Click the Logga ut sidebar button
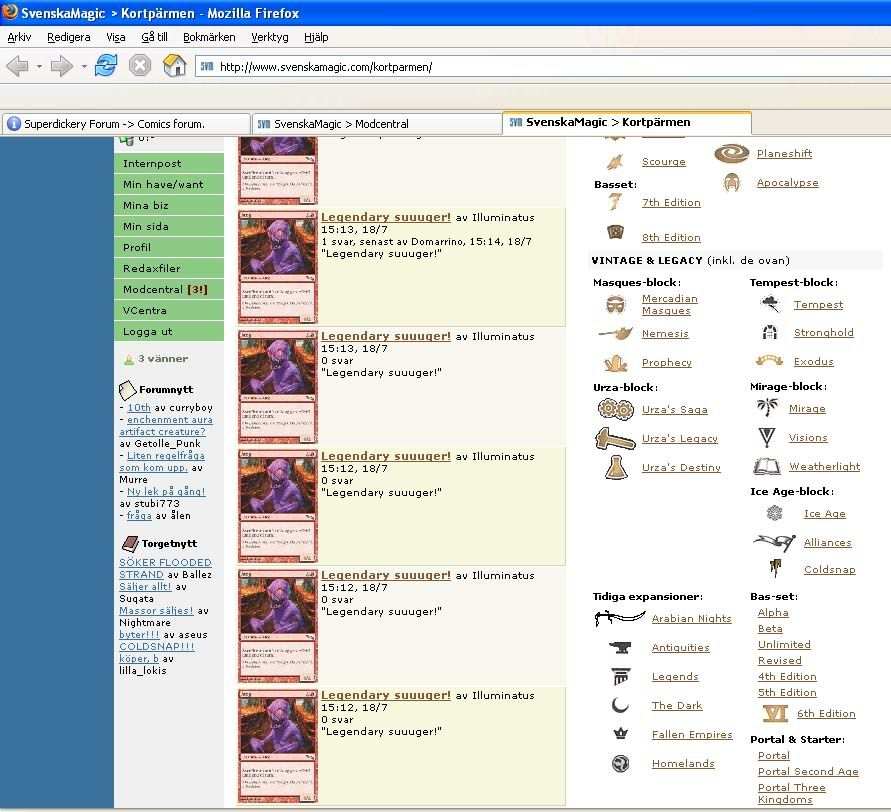The image size is (891, 812). coord(168,331)
